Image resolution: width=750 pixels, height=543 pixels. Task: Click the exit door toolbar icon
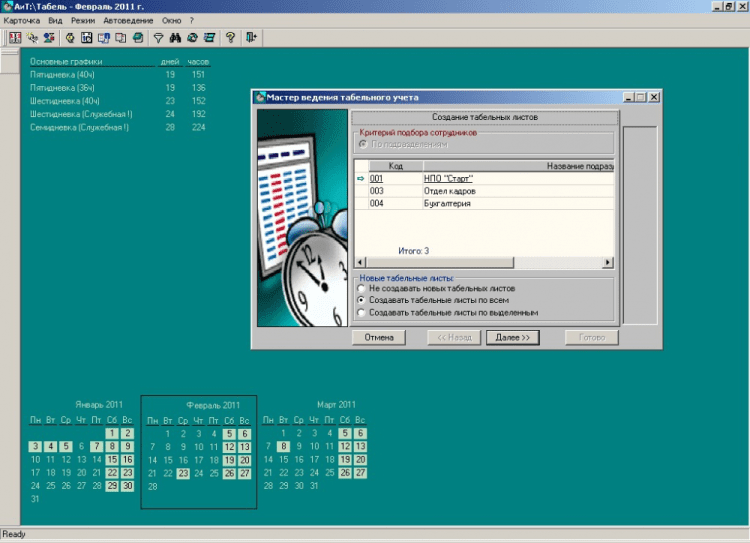point(250,38)
